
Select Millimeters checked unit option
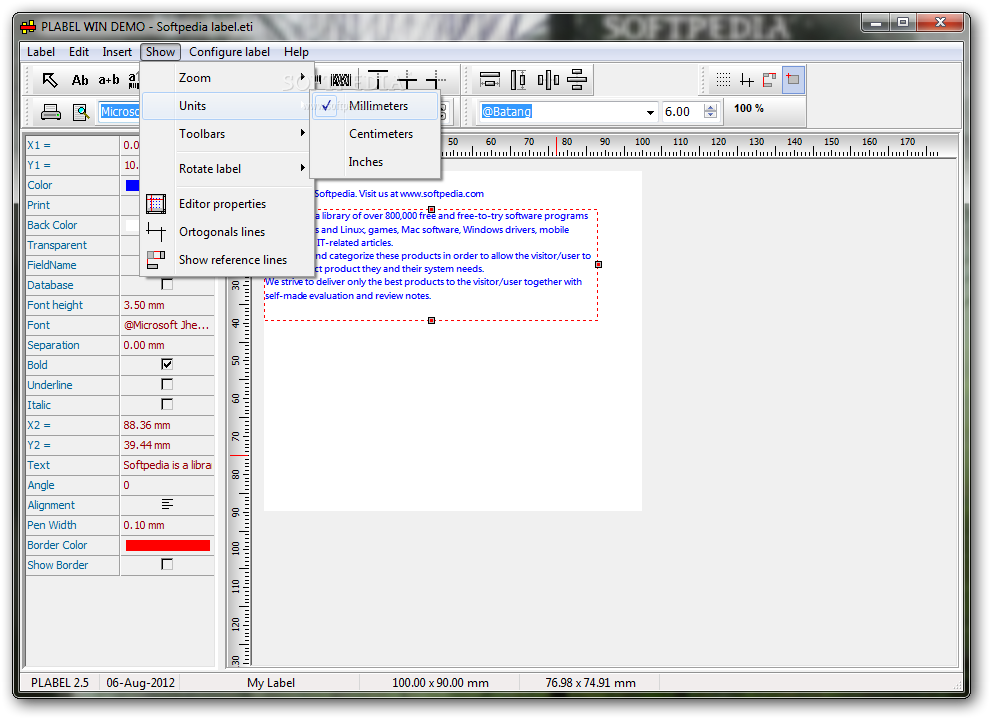coord(375,106)
